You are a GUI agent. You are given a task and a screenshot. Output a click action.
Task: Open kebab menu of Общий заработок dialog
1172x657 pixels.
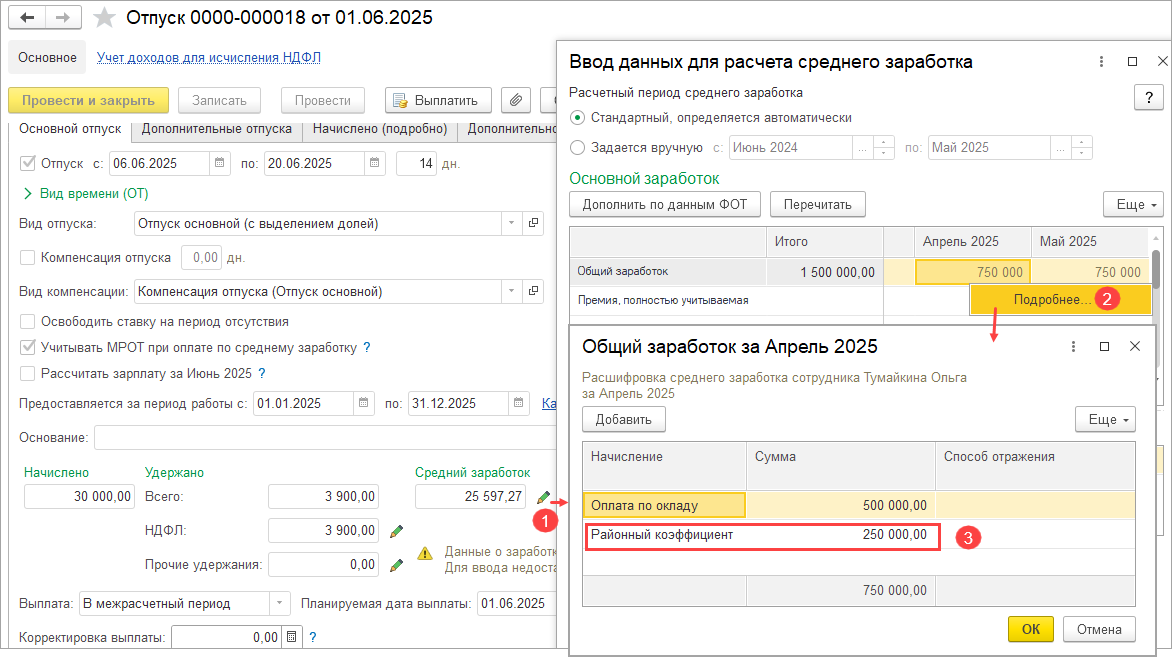coord(1073,347)
